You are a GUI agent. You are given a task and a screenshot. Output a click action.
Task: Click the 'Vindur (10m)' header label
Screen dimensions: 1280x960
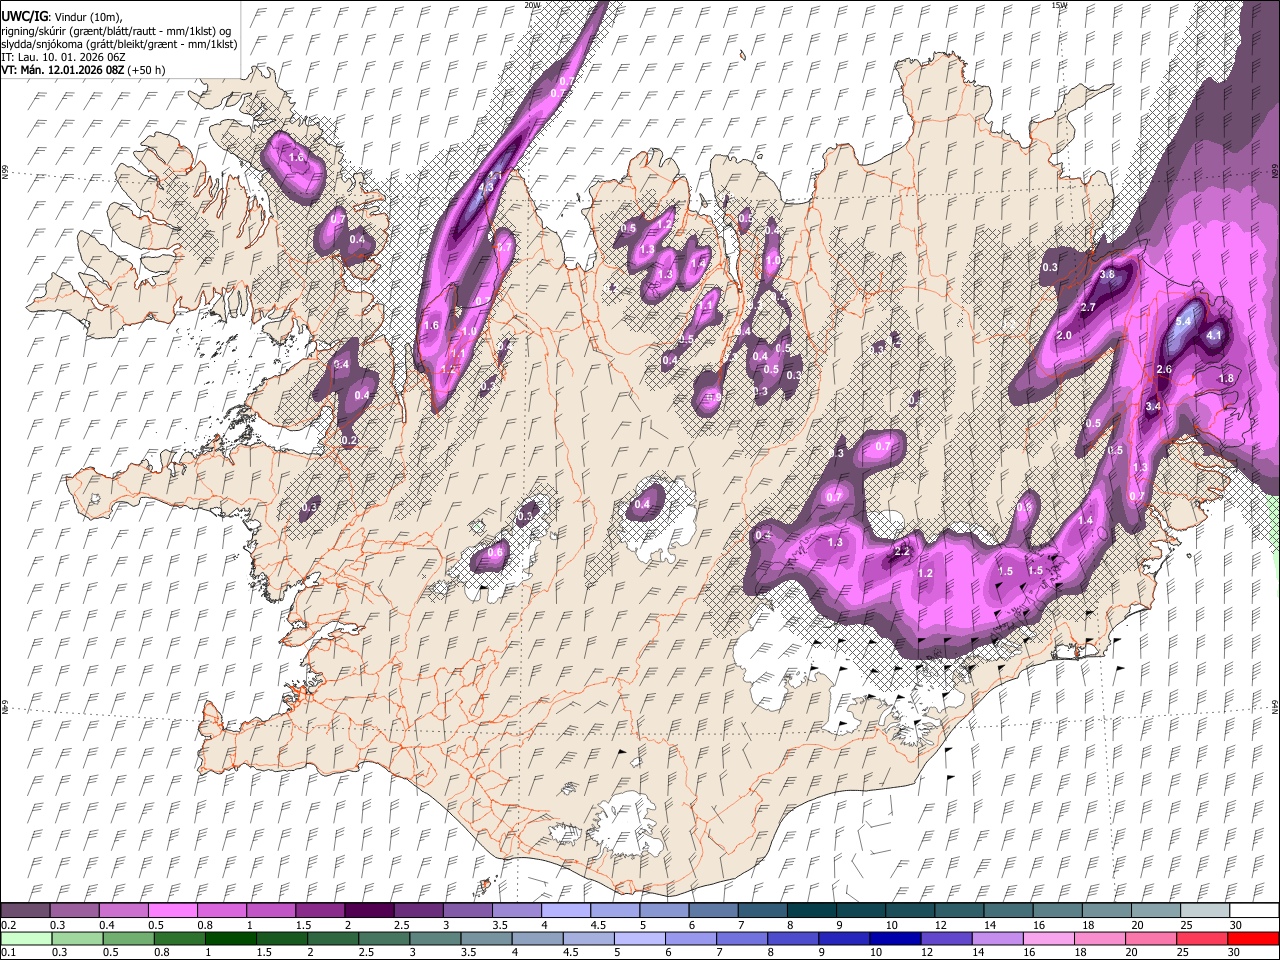click(87, 17)
